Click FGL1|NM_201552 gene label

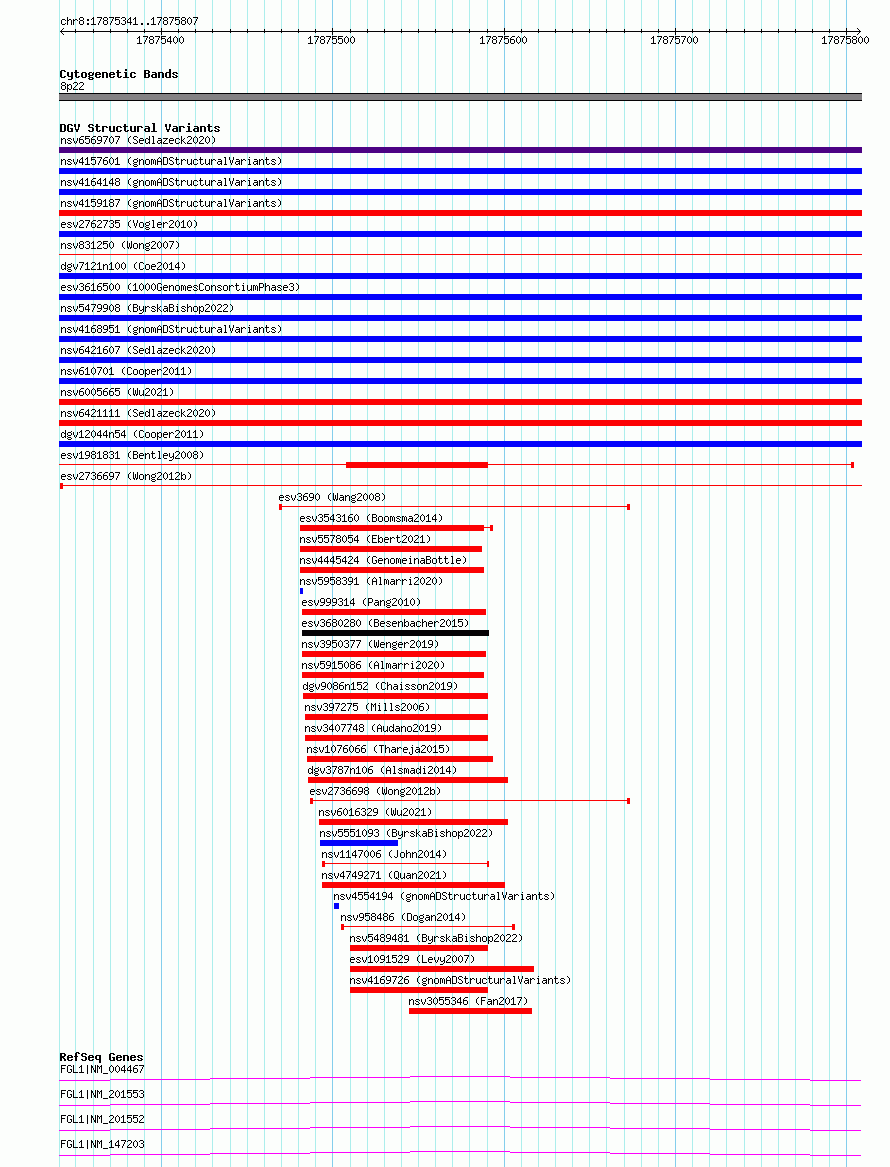pos(102,1119)
